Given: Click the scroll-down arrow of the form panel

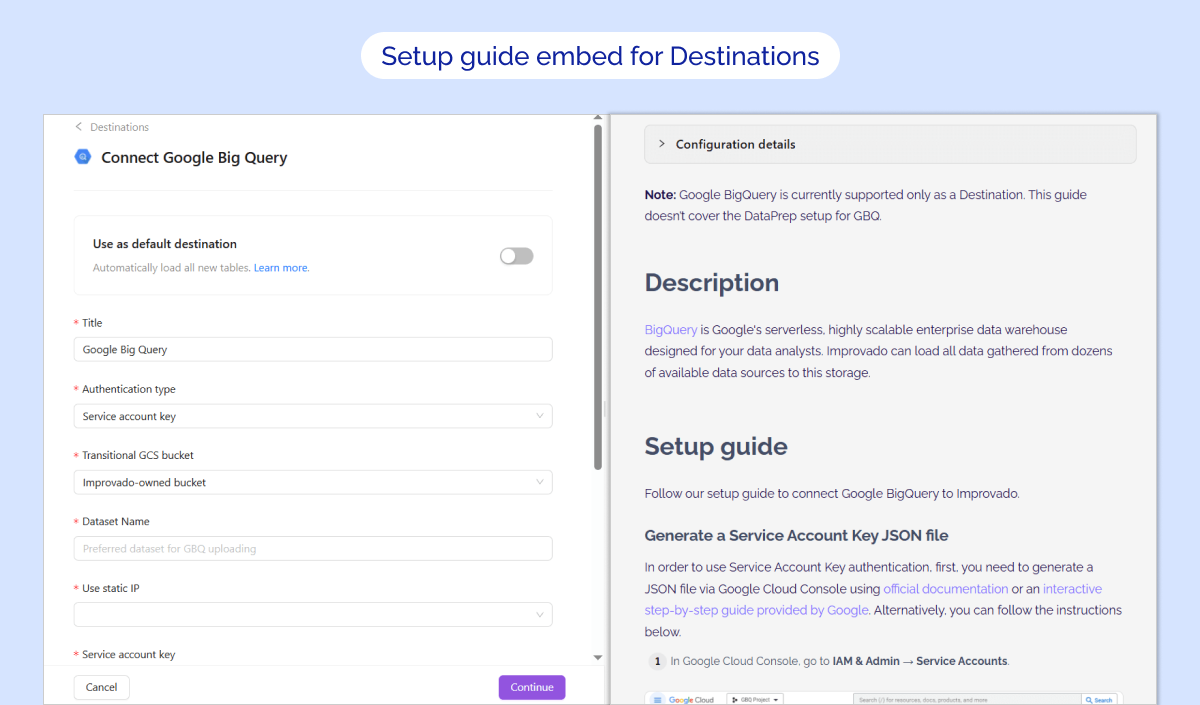Looking at the screenshot, I should tap(598, 657).
